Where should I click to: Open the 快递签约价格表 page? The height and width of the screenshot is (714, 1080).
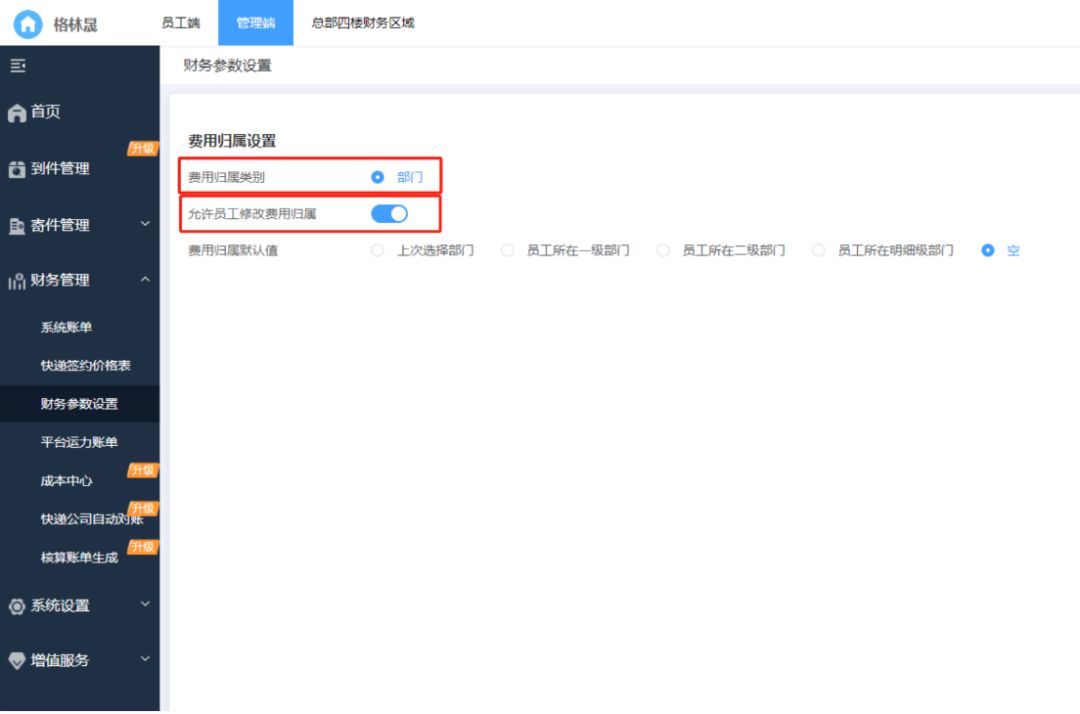point(85,366)
